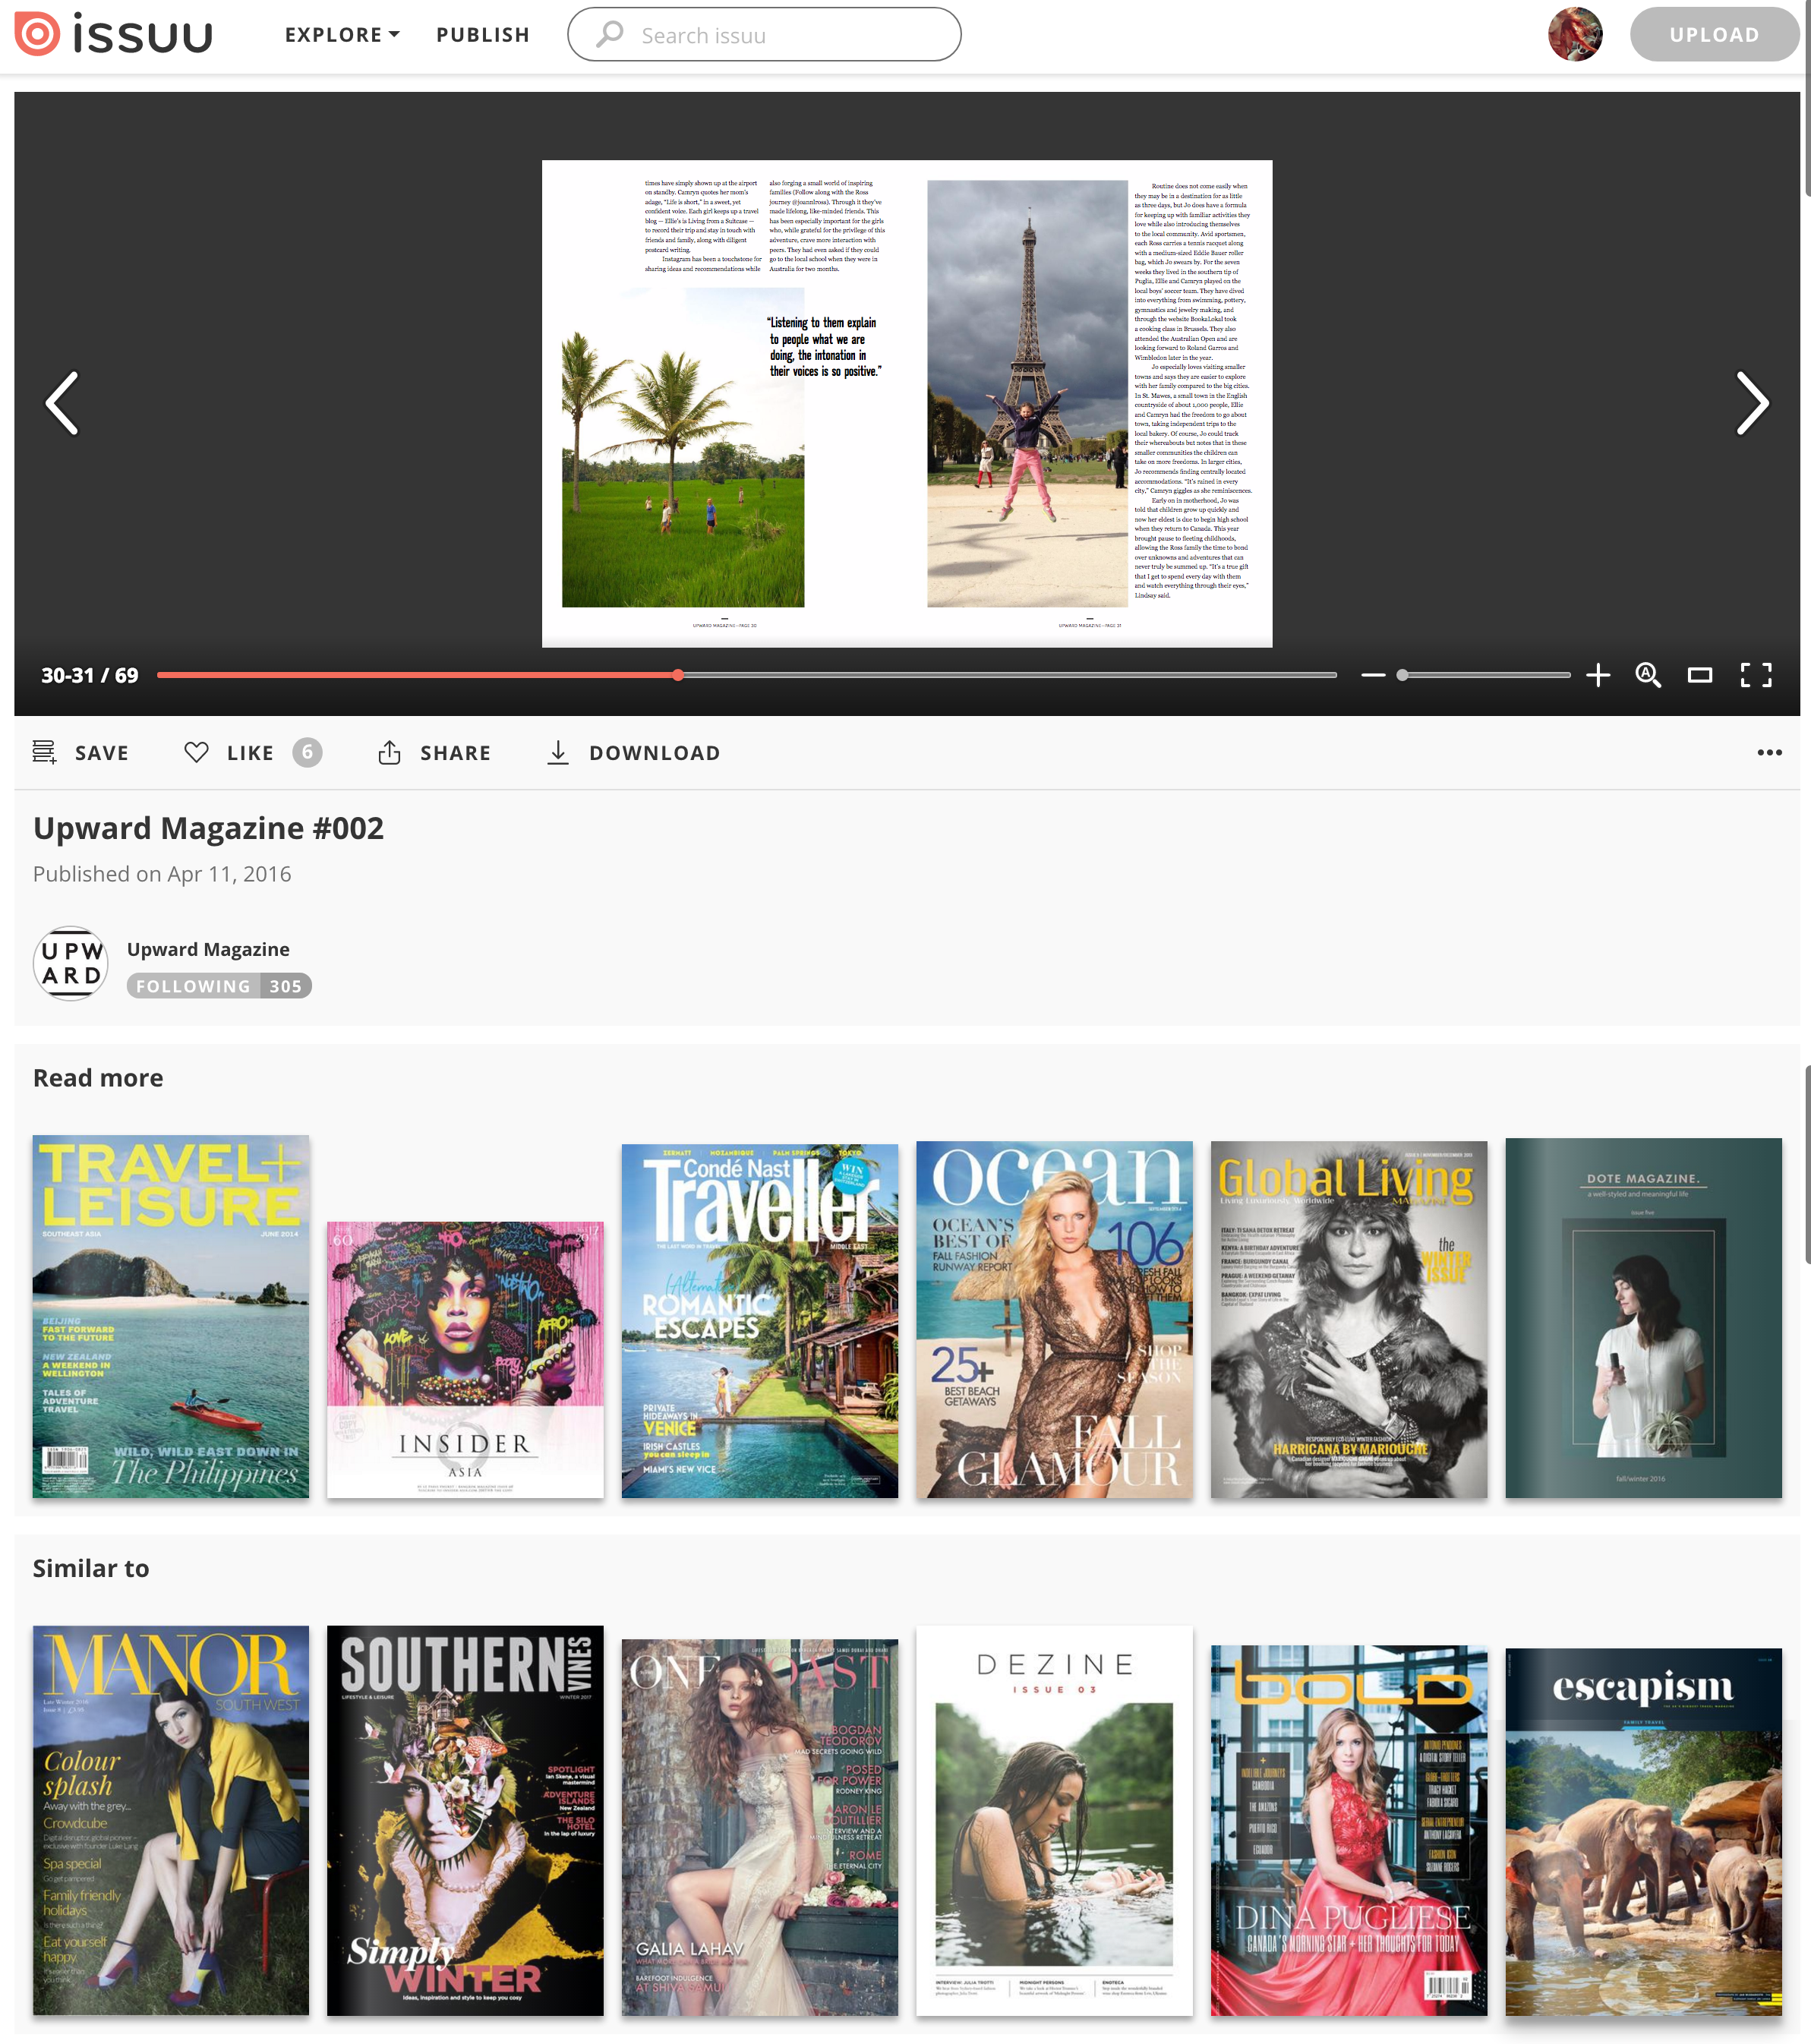Viewport: 1811px width, 2044px height.
Task: Click the Upload button
Action: click(x=1714, y=35)
